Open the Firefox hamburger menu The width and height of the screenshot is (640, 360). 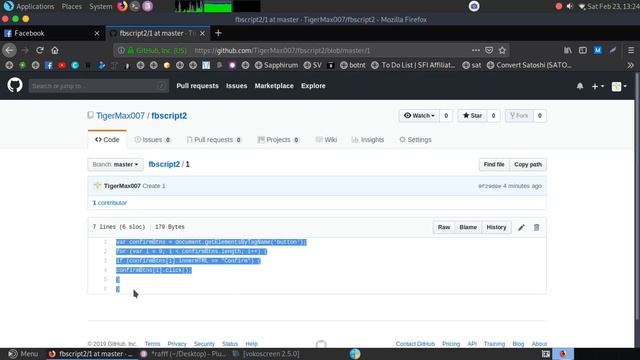pos(631,50)
